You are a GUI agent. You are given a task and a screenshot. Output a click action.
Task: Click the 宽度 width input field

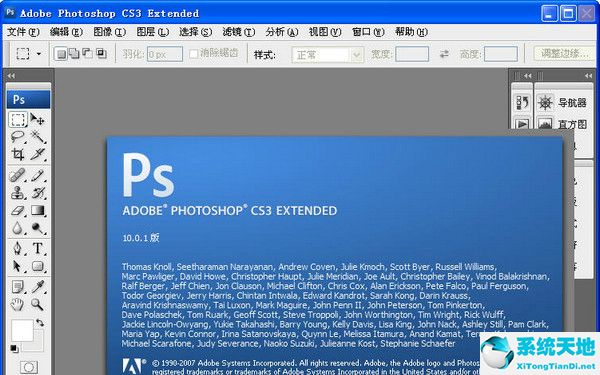[412, 54]
